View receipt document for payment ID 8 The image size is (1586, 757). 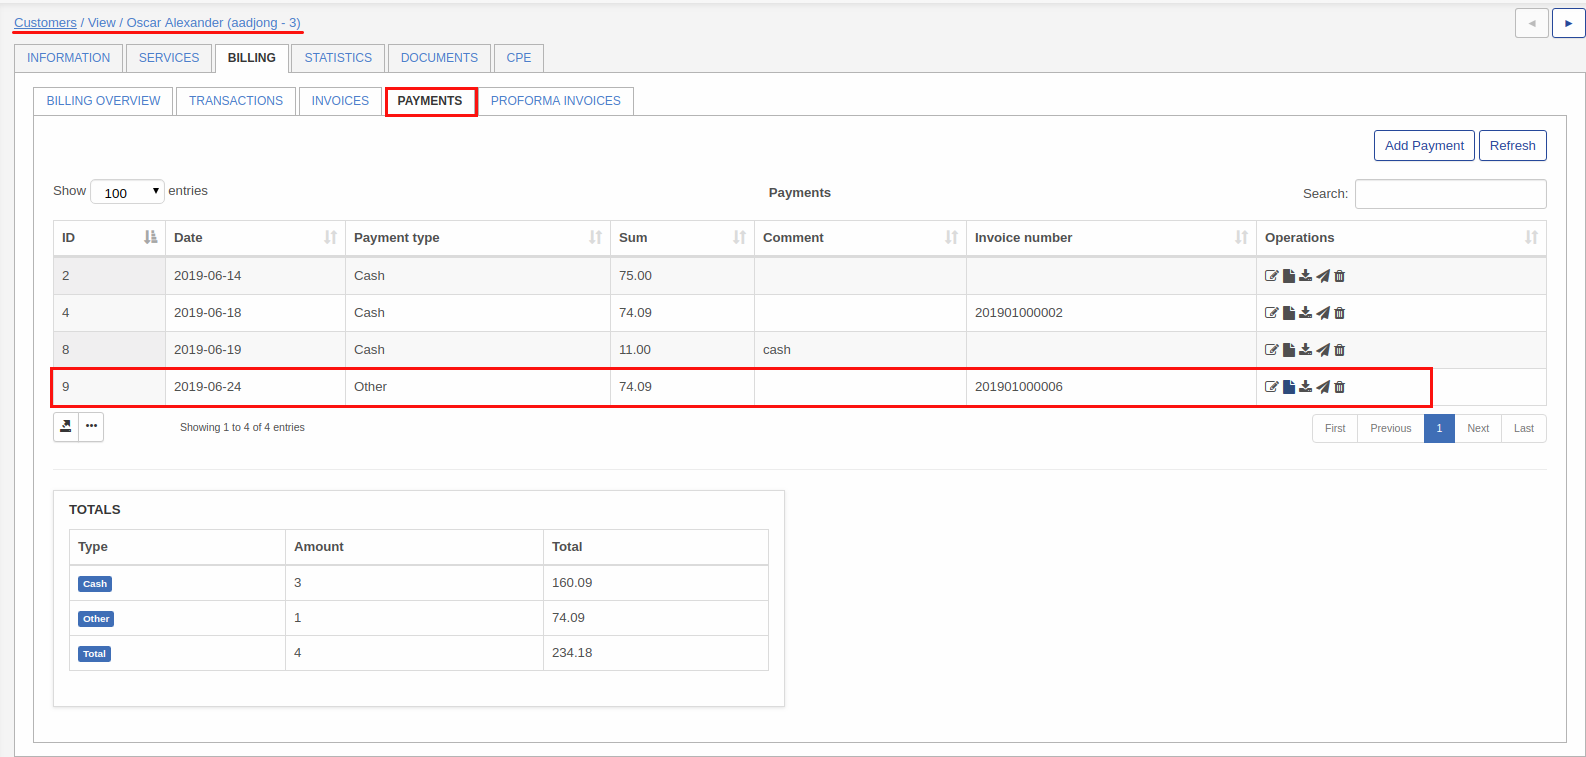[x=1289, y=350]
